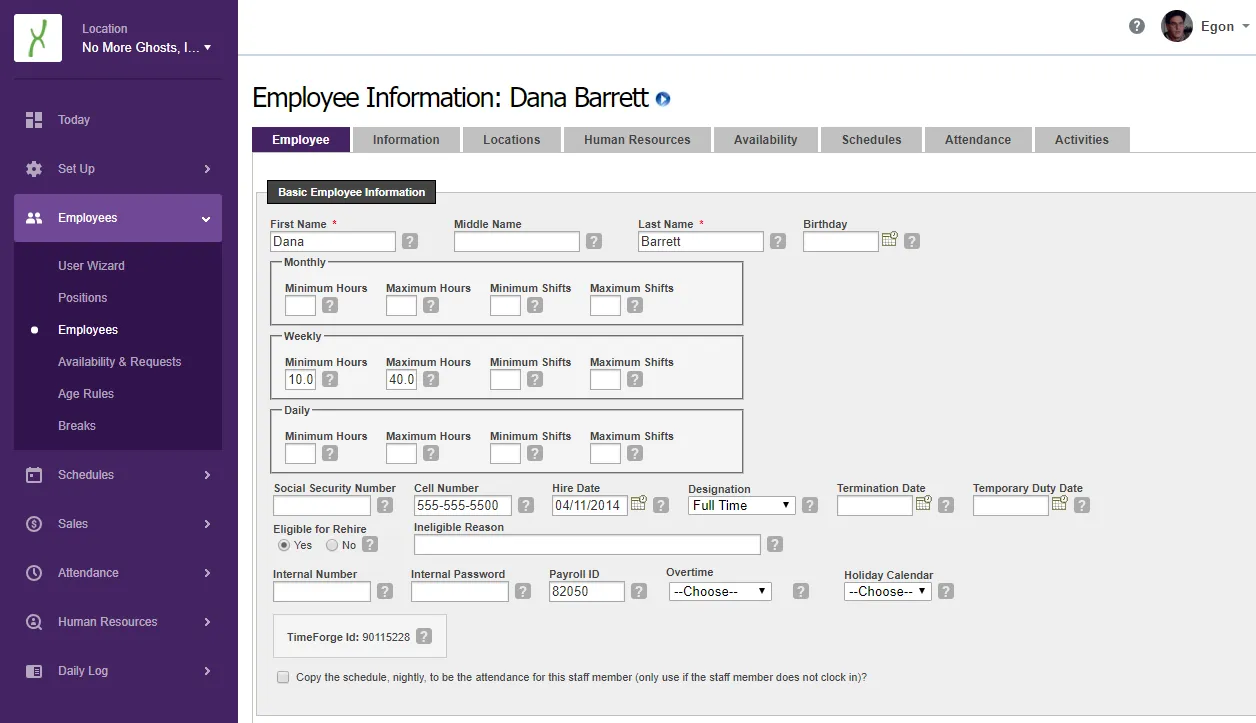Open the Today dashboard icon
The image size is (1256, 723).
(x=34, y=120)
